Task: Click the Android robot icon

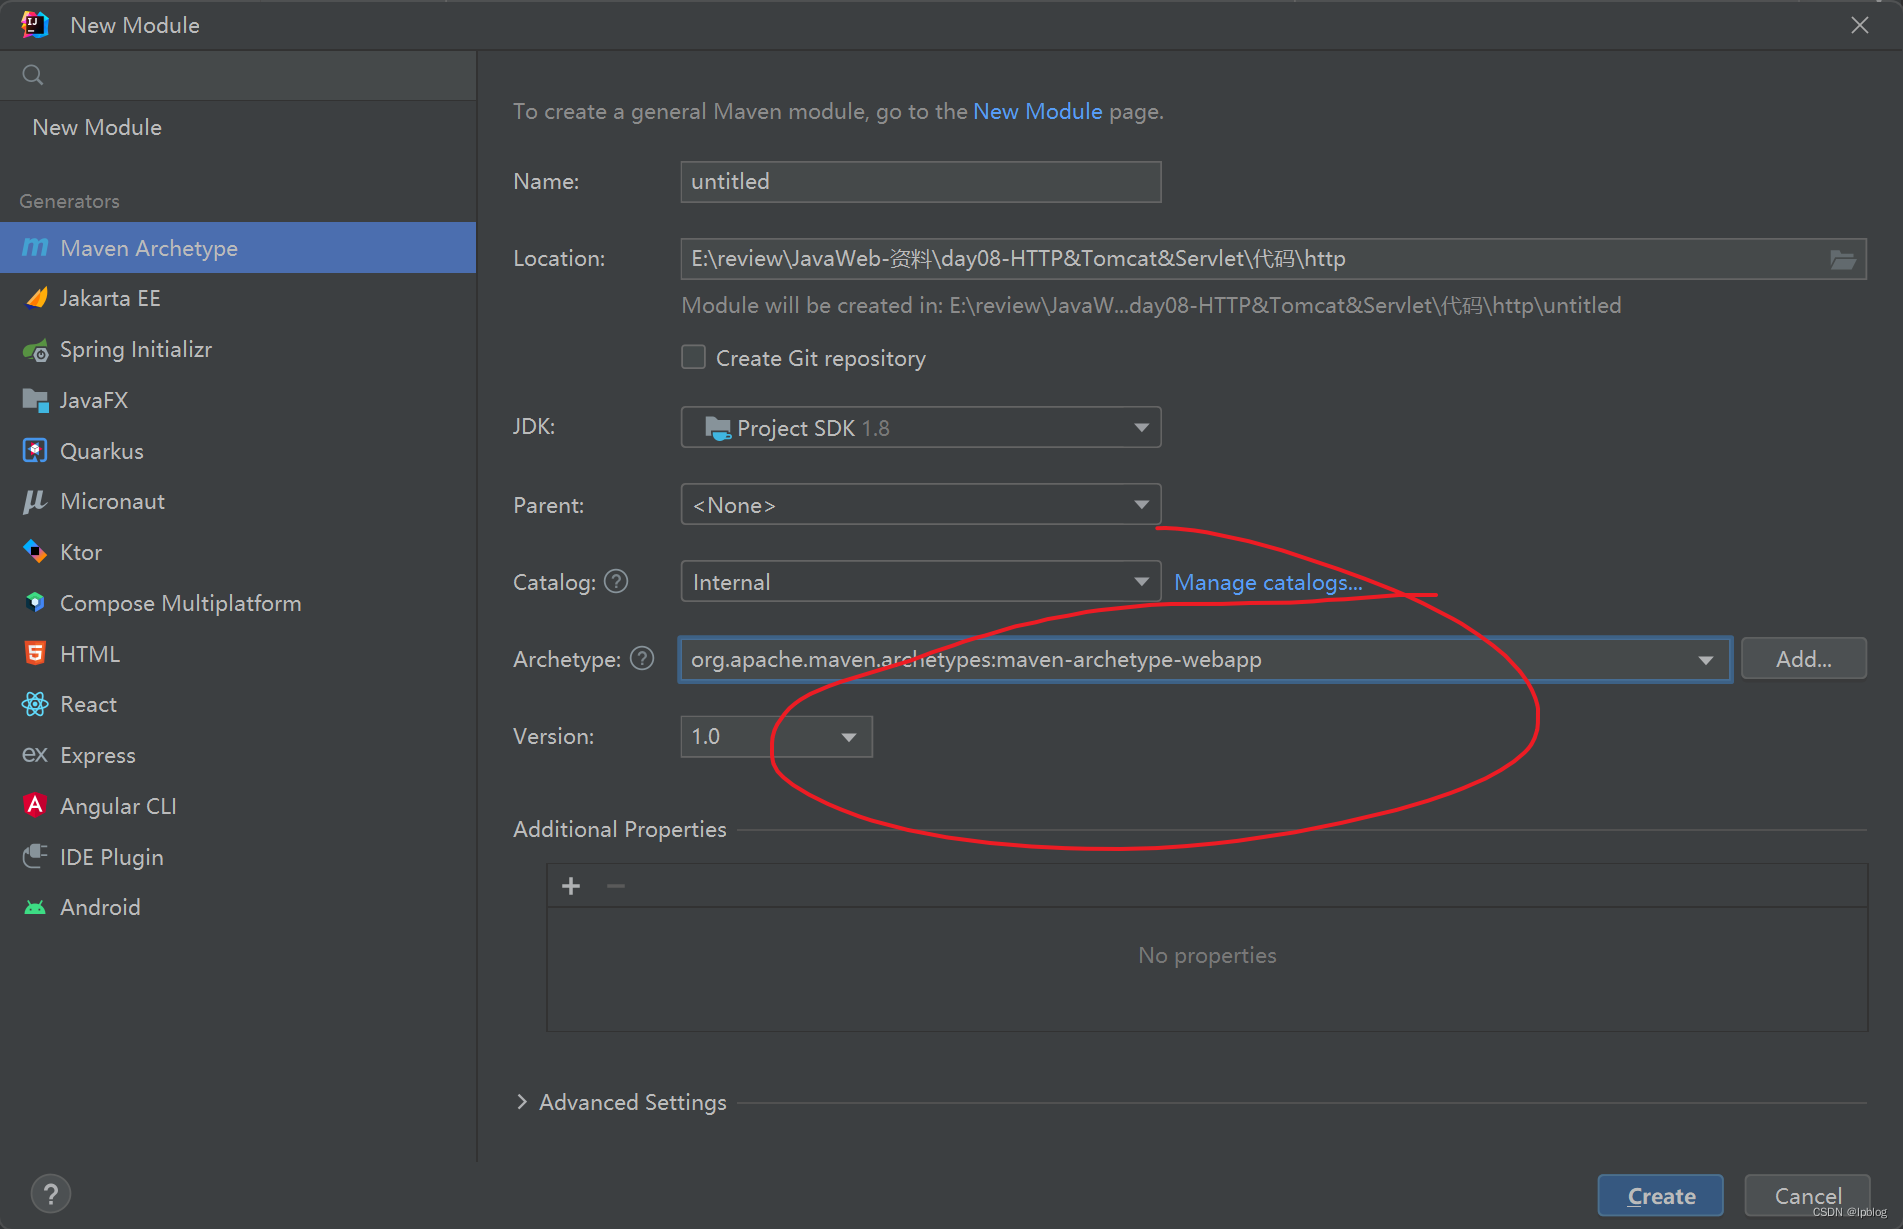Action: [x=35, y=907]
